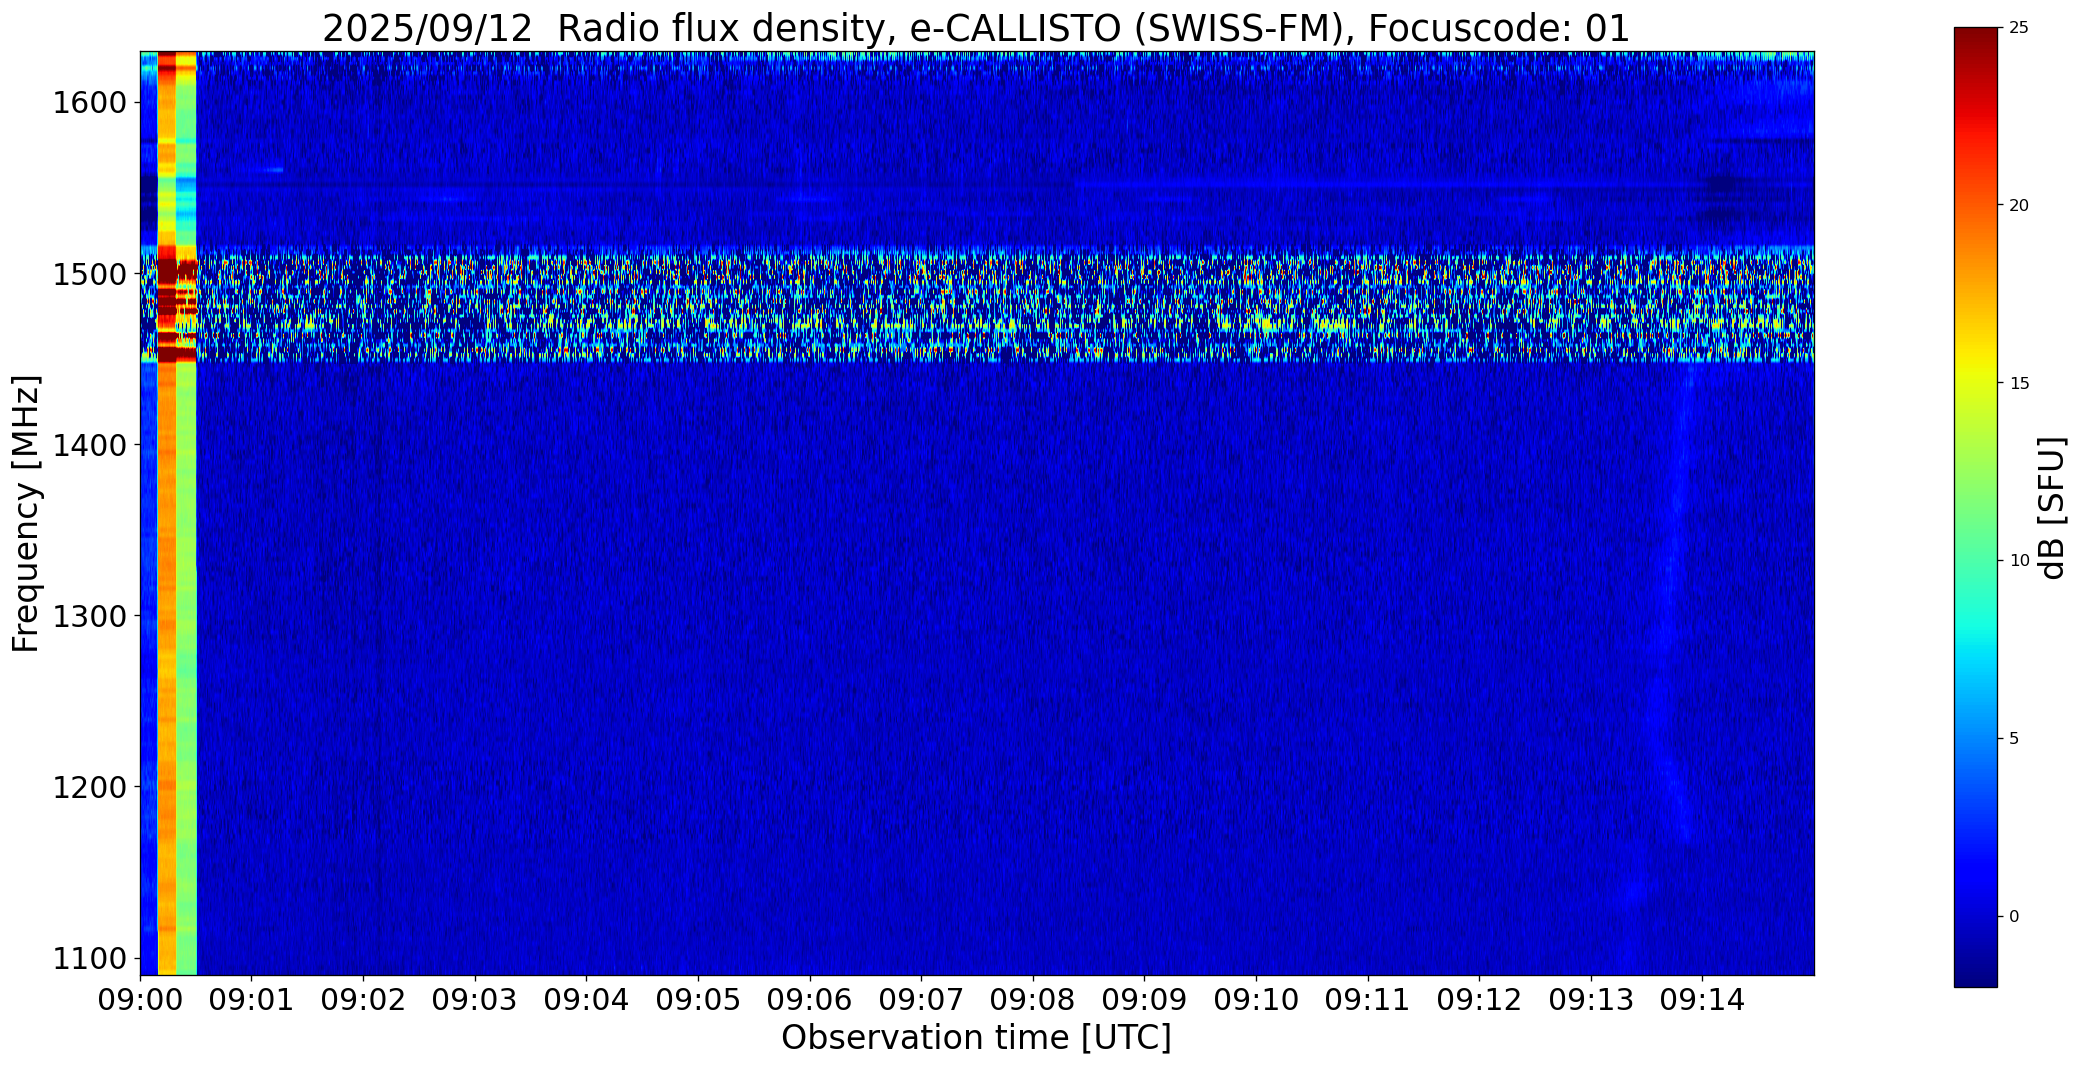Click the 09:02 time tick label
2082x1067 pixels.
363,1000
